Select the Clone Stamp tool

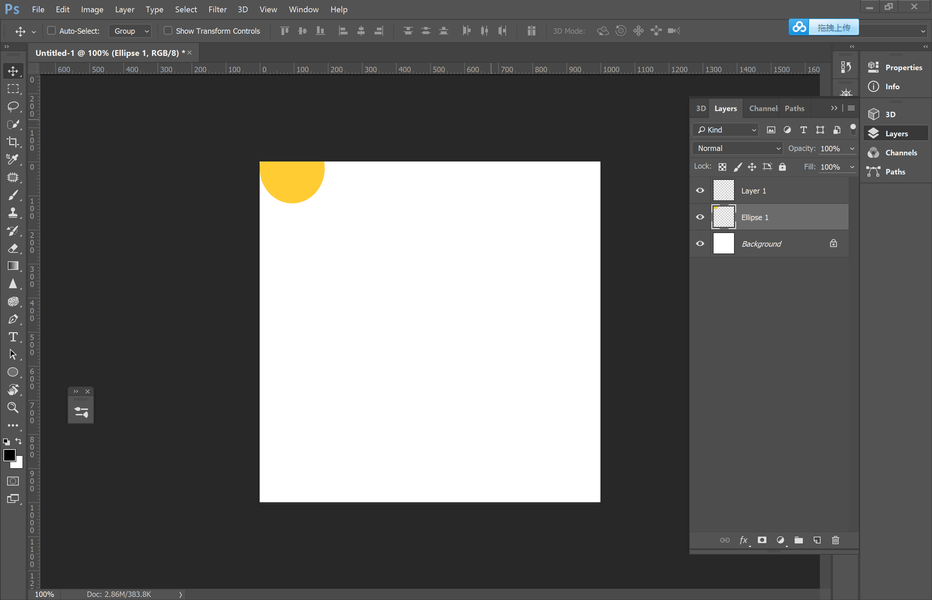click(x=12, y=213)
